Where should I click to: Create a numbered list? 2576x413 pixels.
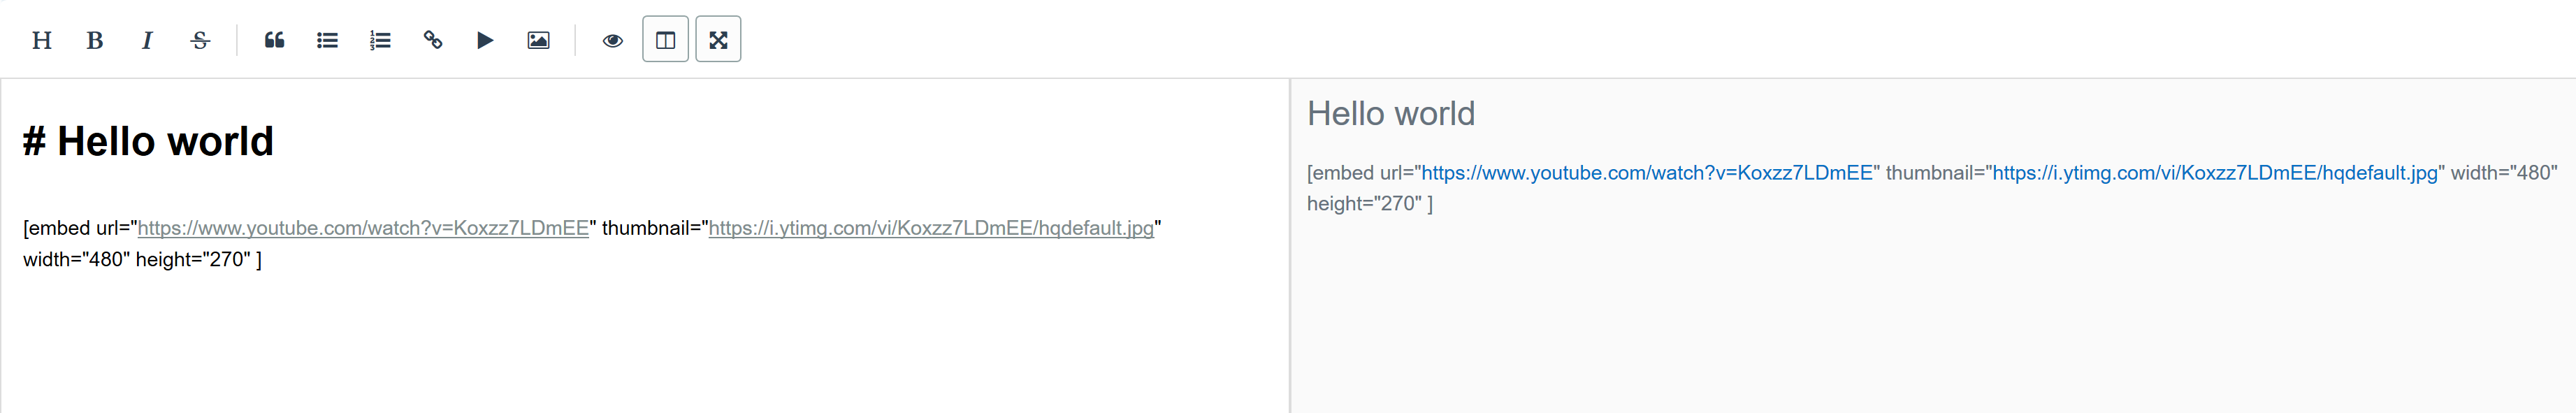[380, 39]
